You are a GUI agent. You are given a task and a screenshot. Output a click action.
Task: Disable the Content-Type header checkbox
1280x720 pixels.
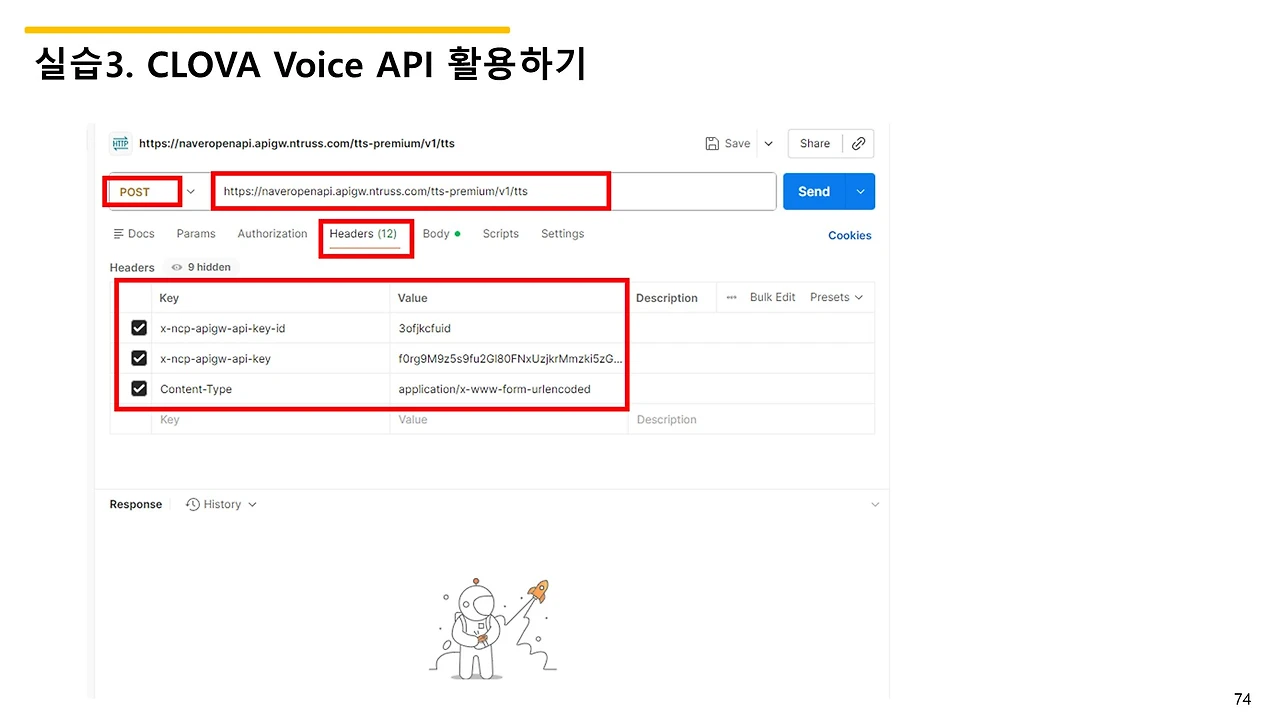point(139,388)
